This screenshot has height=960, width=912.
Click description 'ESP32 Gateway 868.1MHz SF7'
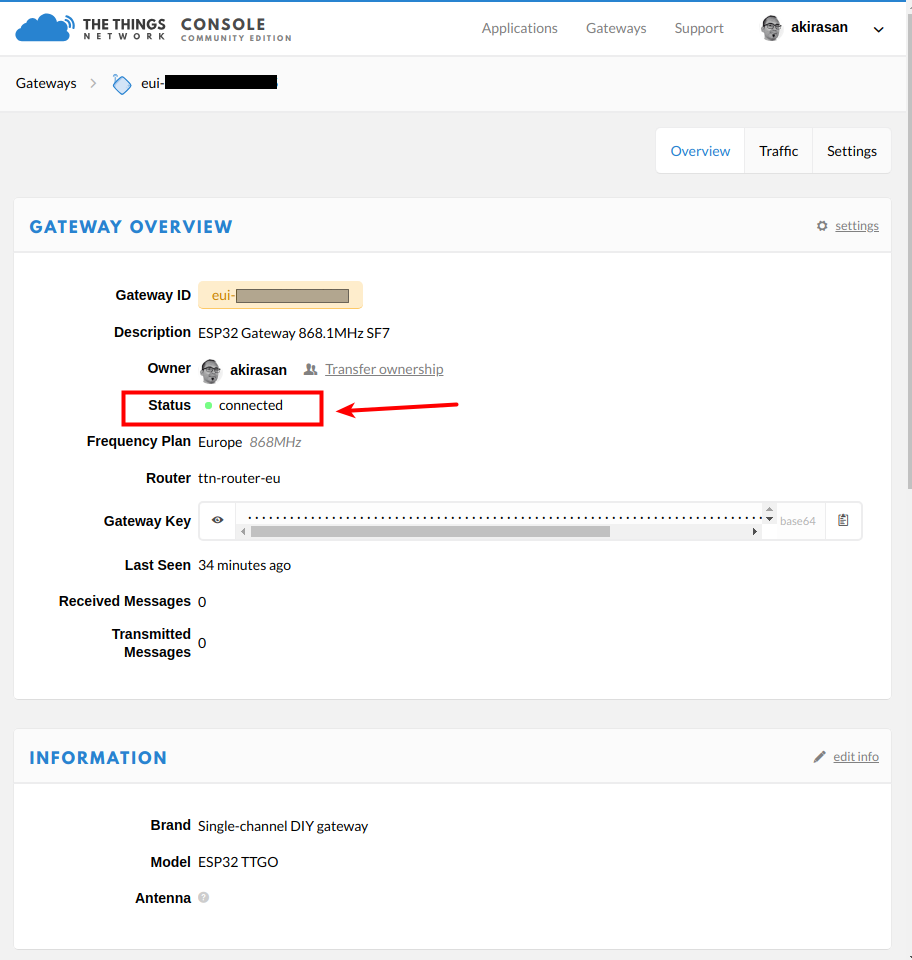pyautogui.click(x=294, y=333)
